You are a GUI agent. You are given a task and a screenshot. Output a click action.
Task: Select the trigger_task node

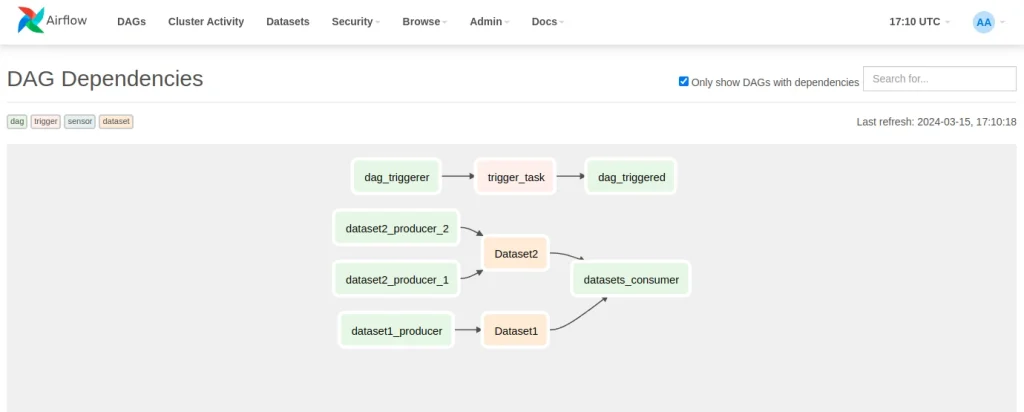click(x=515, y=176)
